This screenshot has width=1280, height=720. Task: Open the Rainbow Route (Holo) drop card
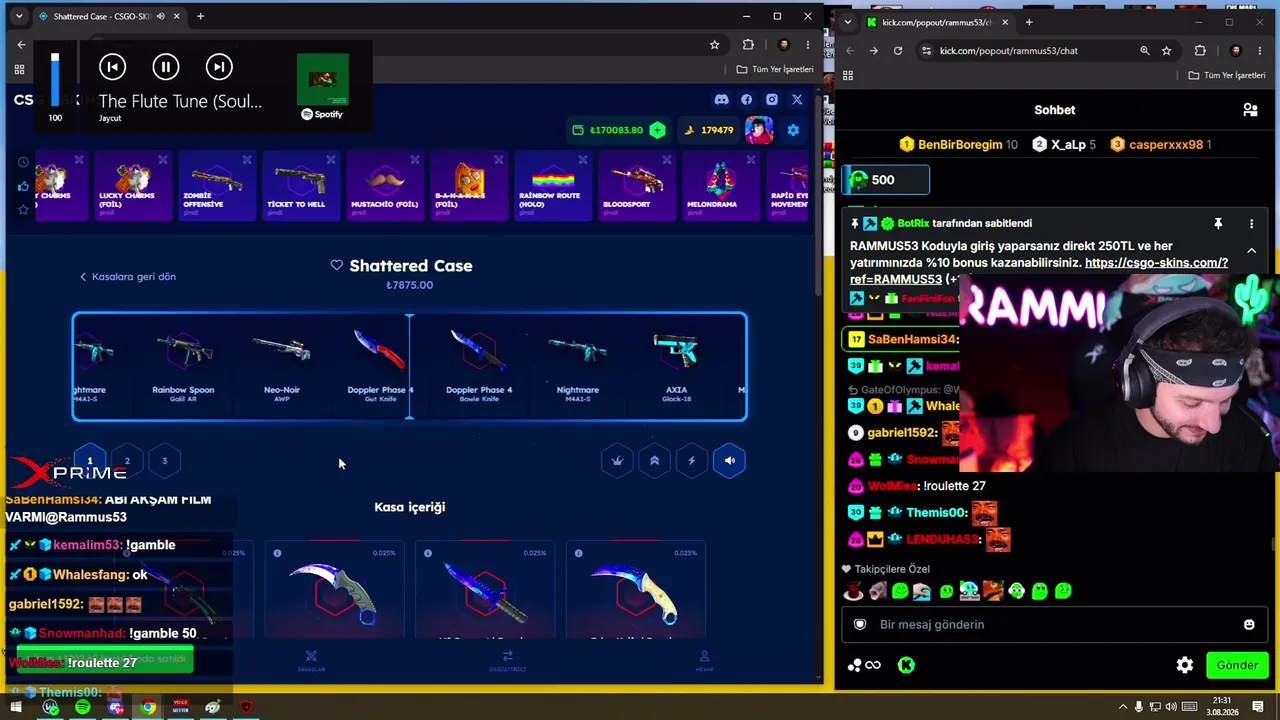coord(553,186)
